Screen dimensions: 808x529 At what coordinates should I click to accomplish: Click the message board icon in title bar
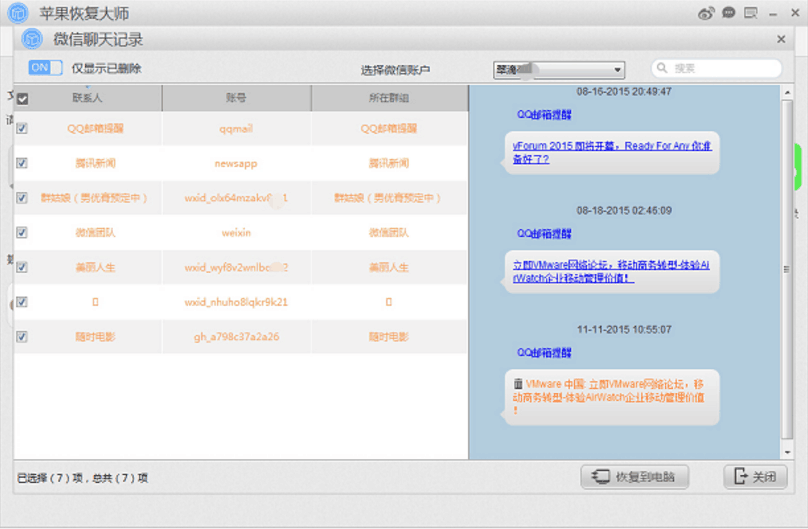click(751, 13)
